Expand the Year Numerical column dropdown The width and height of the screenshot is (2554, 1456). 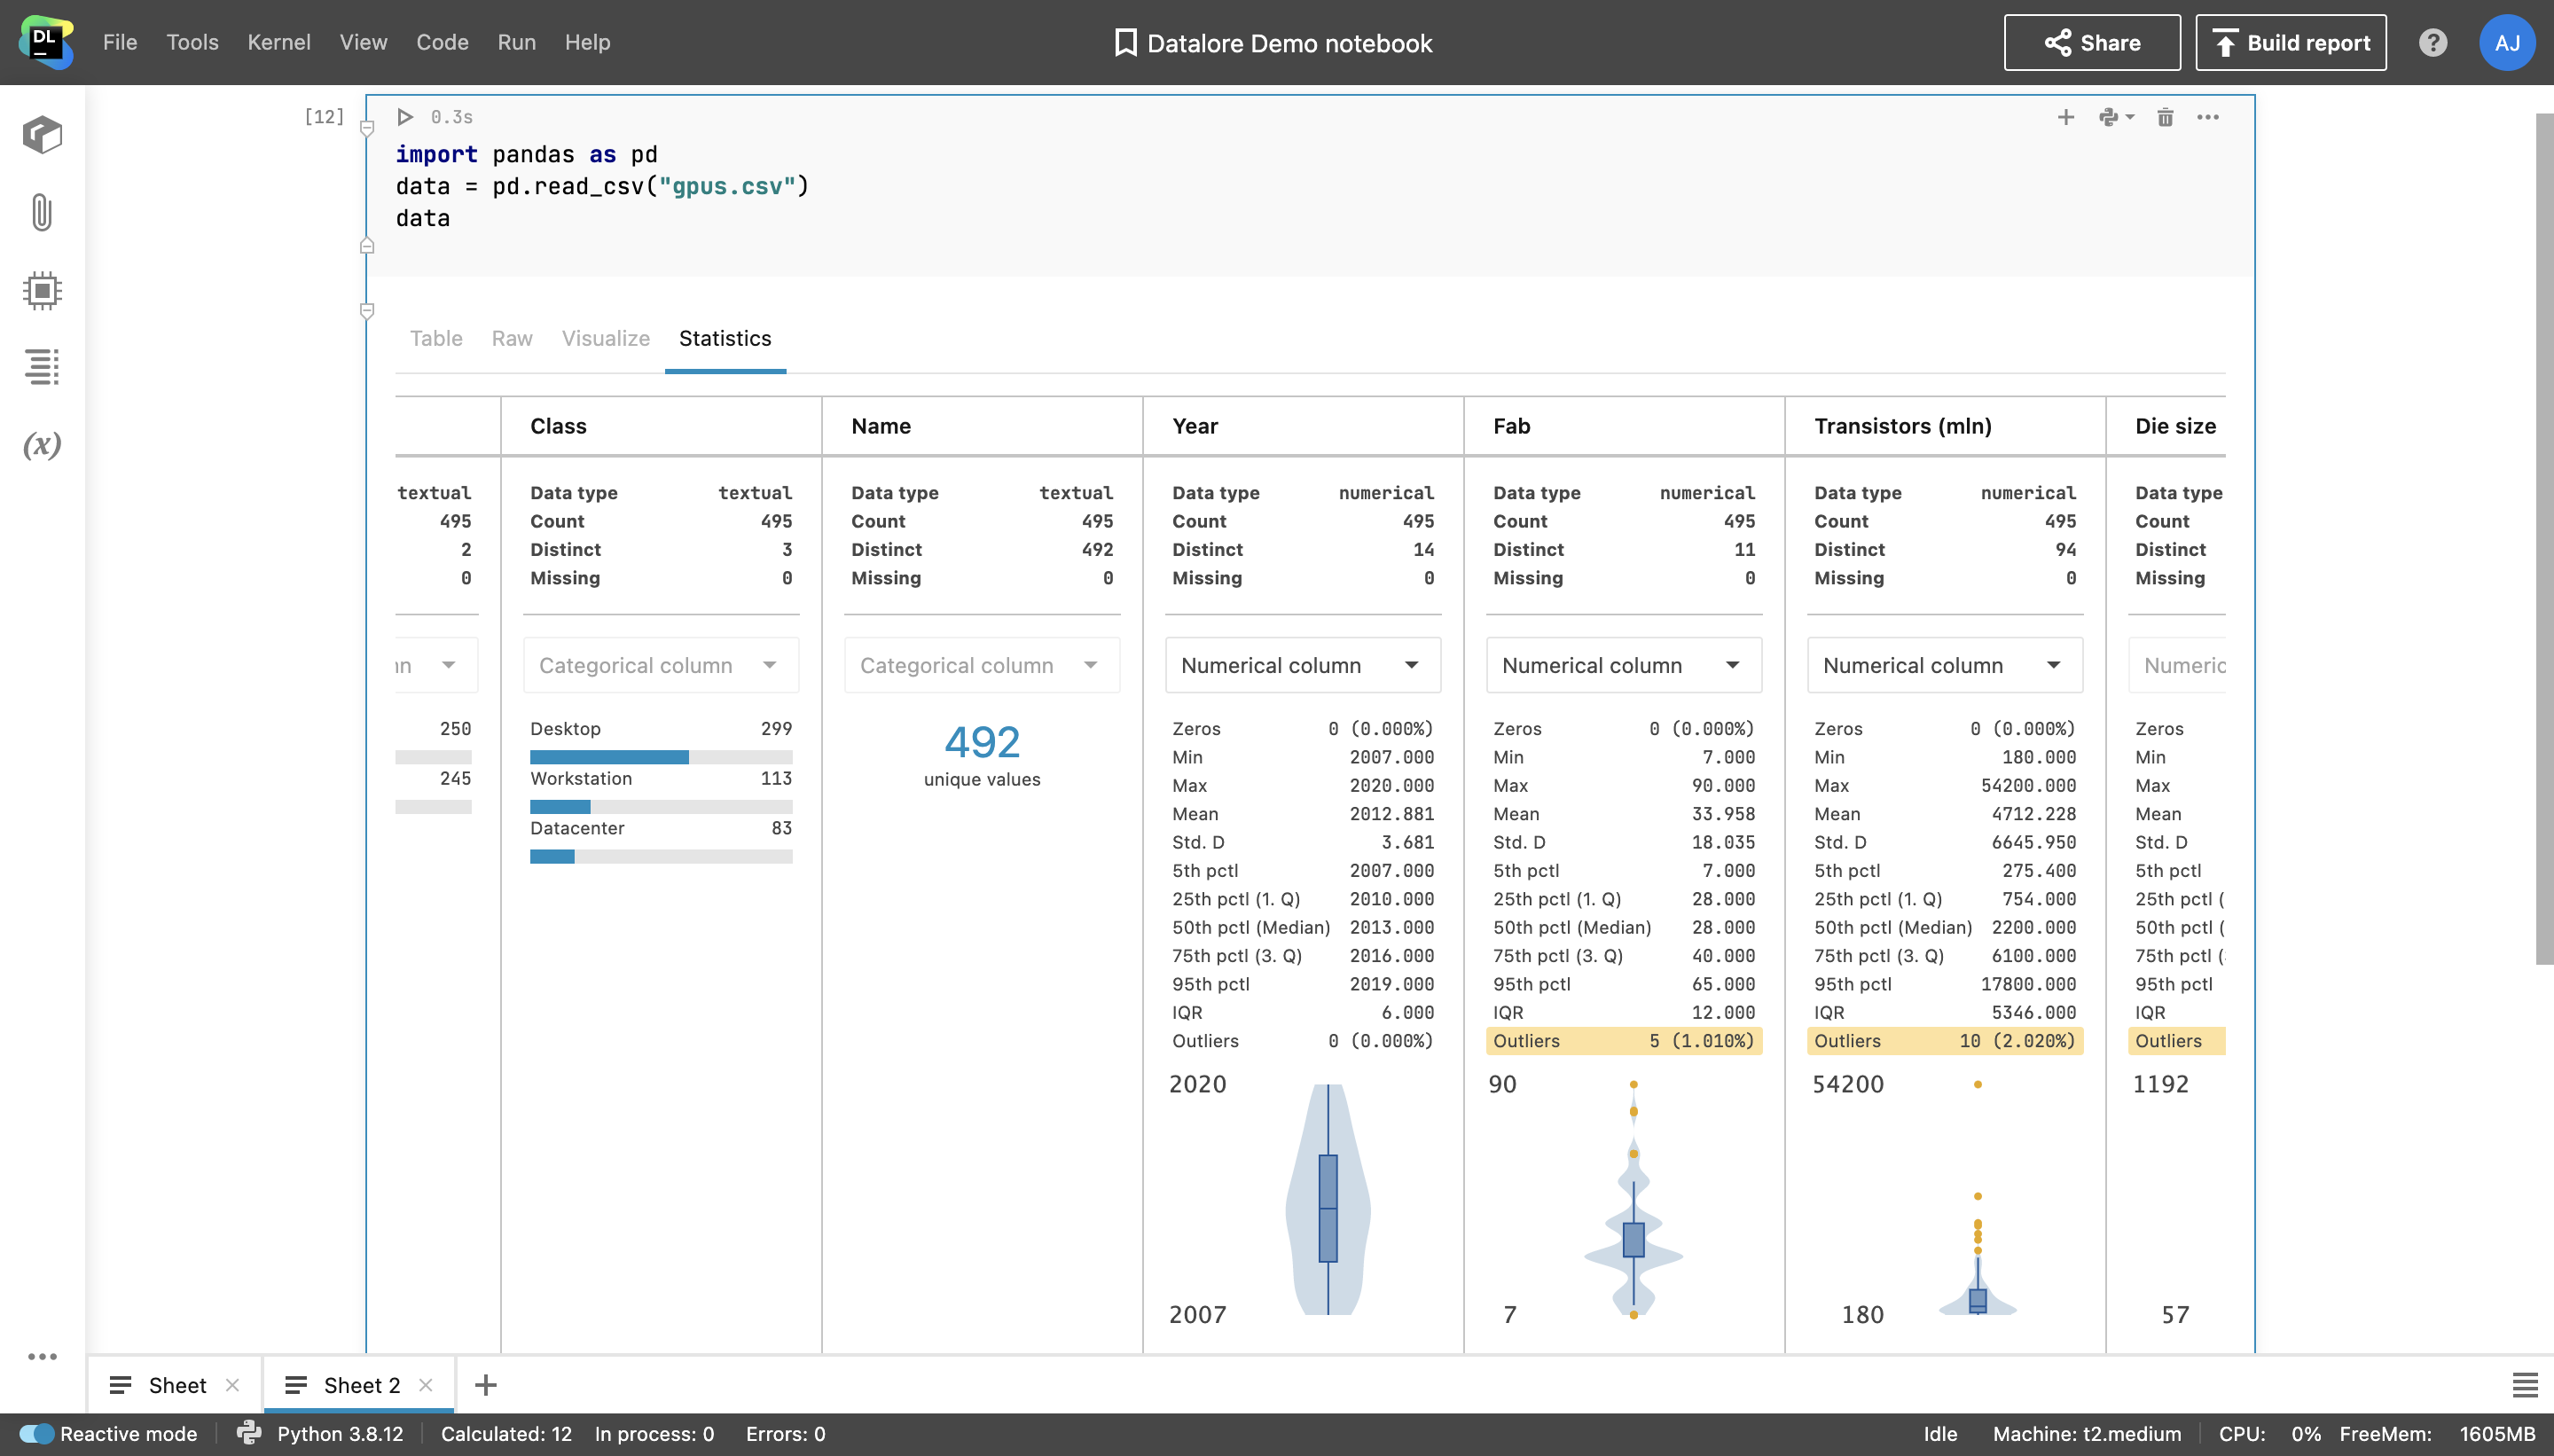pyautogui.click(x=1302, y=665)
